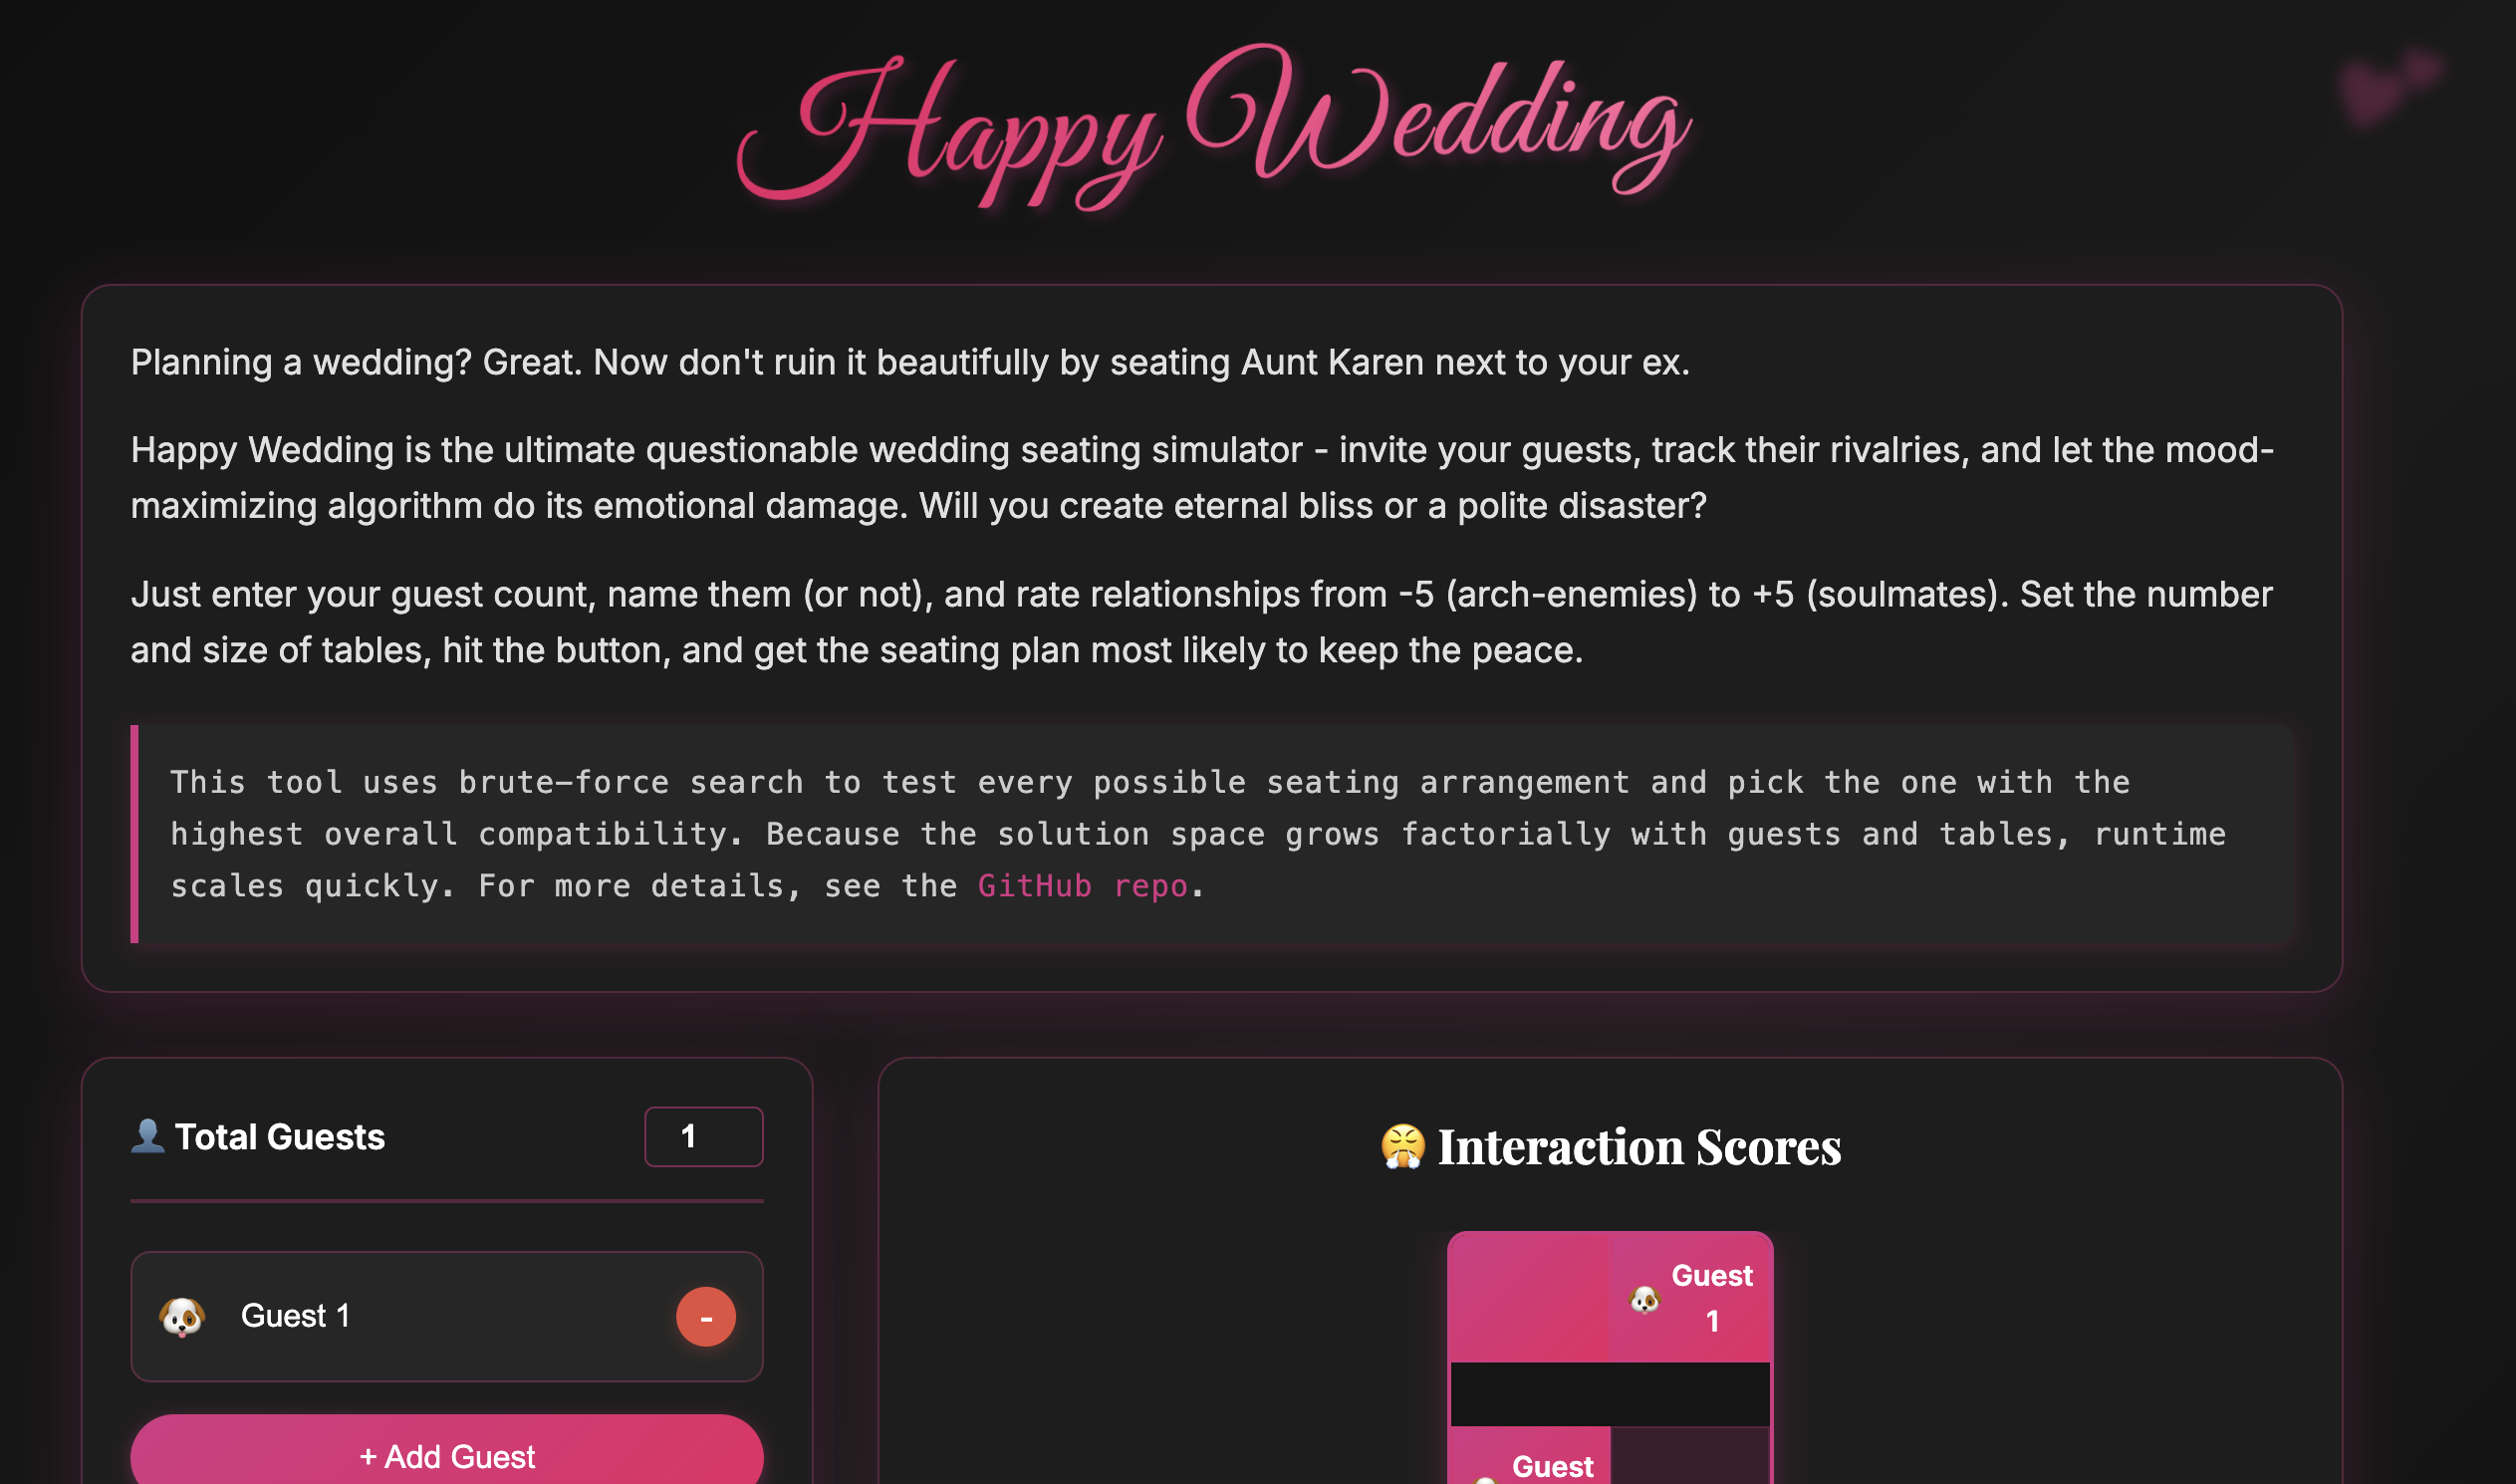The height and width of the screenshot is (1484, 2516).
Task: Click the dog emoji avatar beside Guest 1
Action: [180, 1316]
